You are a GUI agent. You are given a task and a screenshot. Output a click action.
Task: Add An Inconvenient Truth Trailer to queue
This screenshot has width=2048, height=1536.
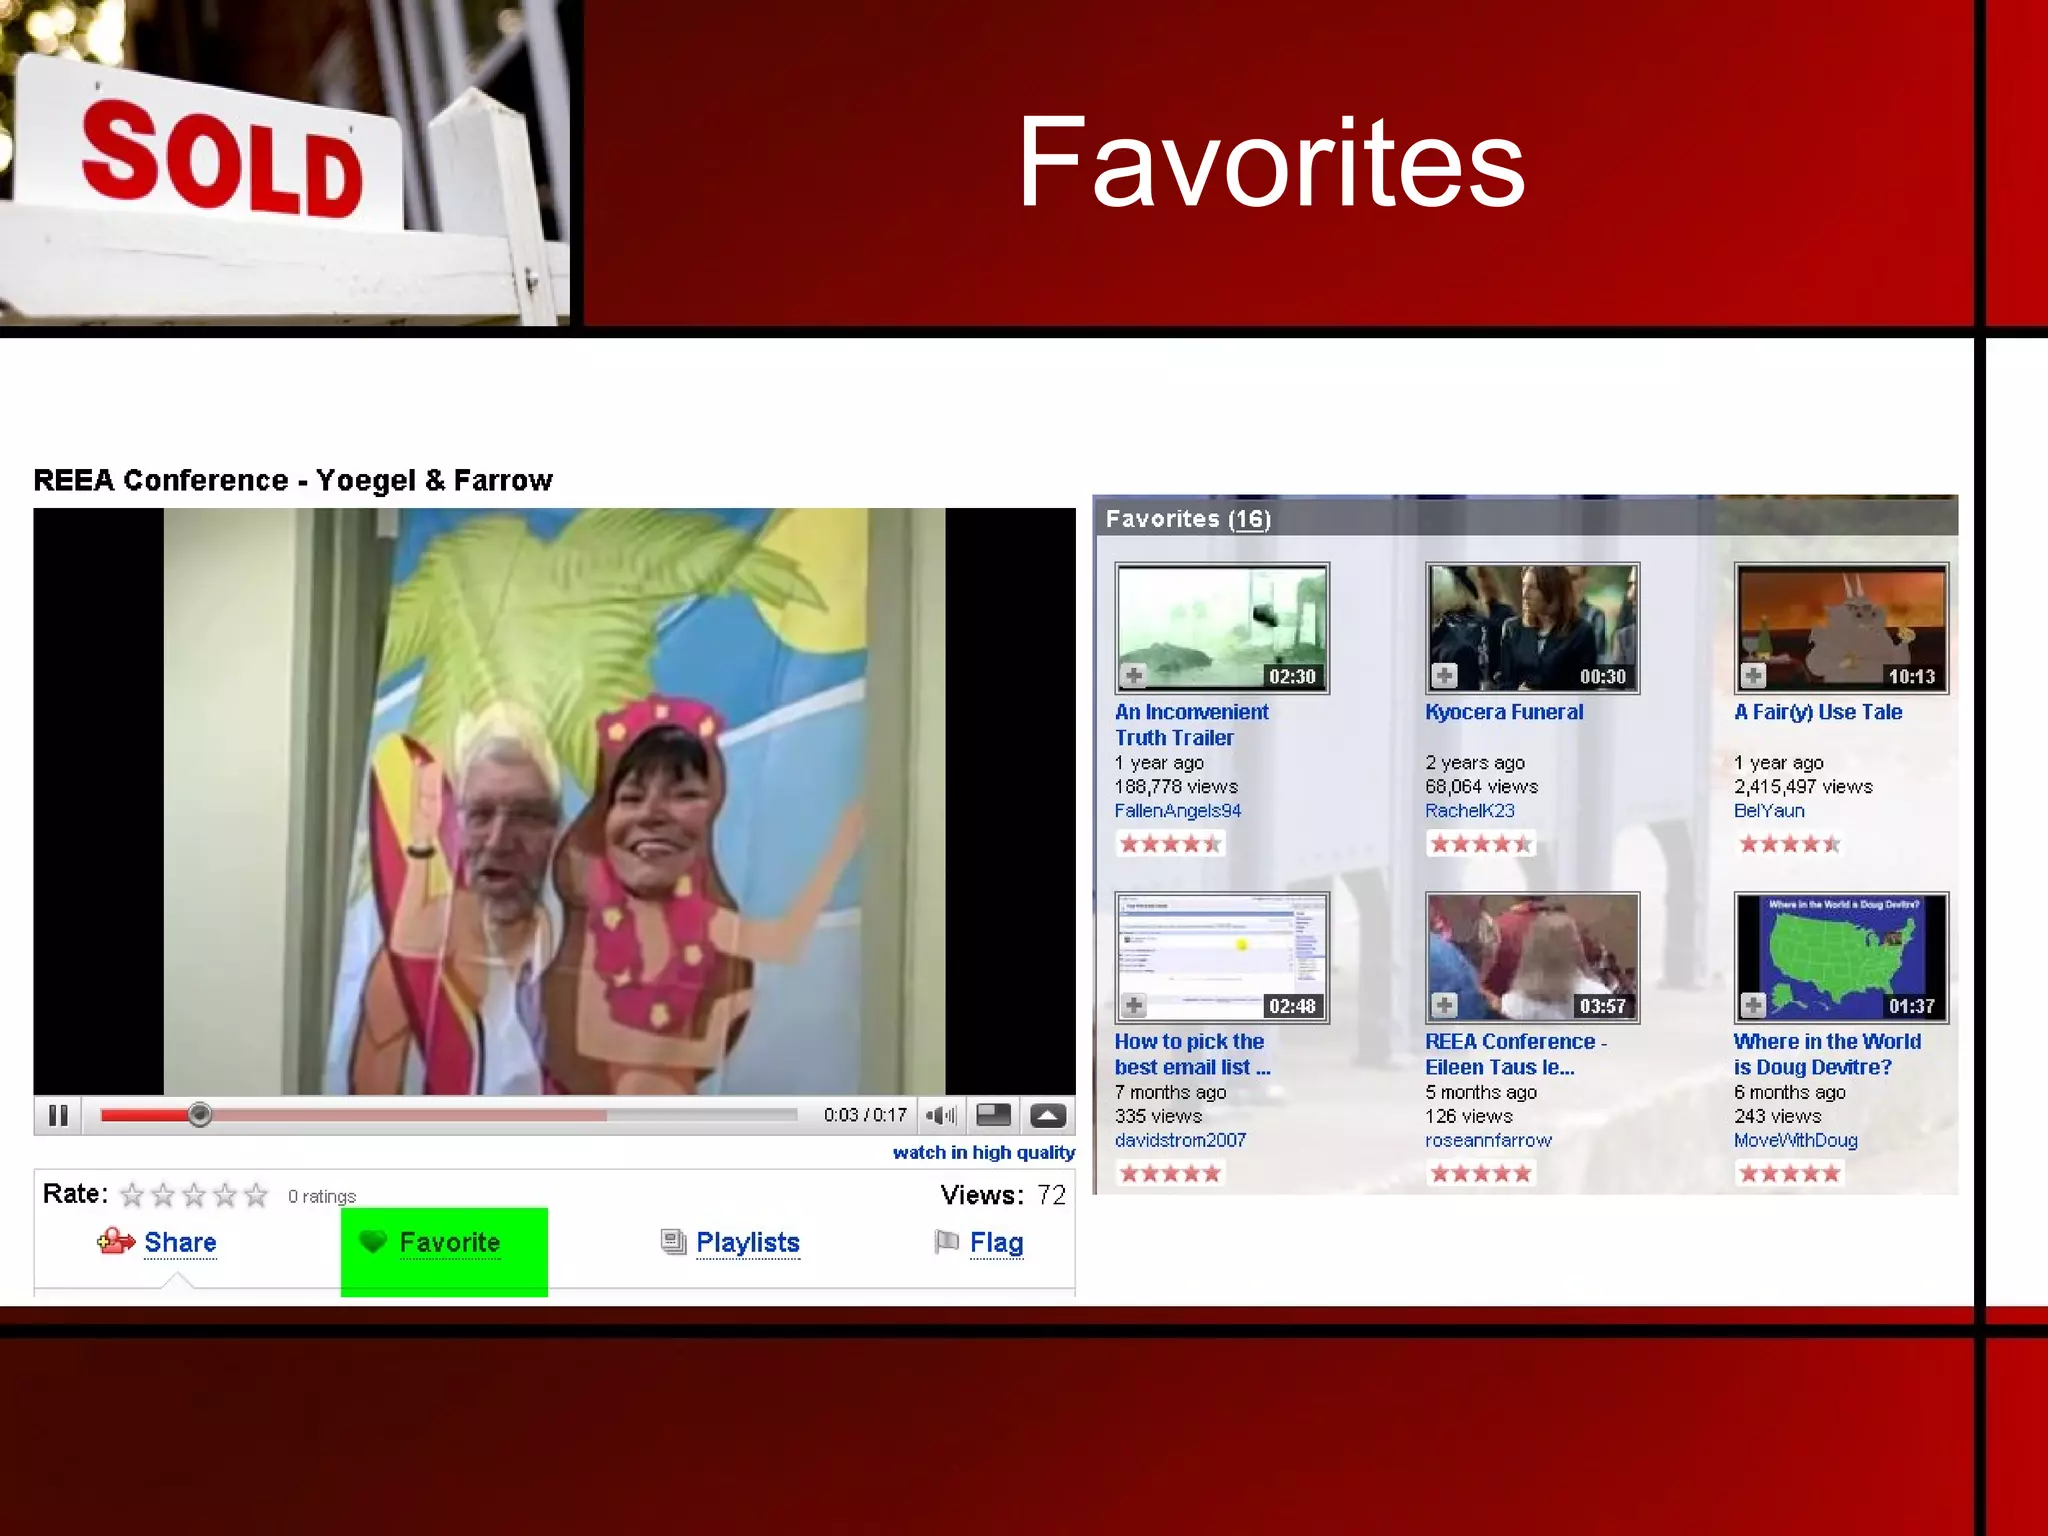pyautogui.click(x=1134, y=676)
